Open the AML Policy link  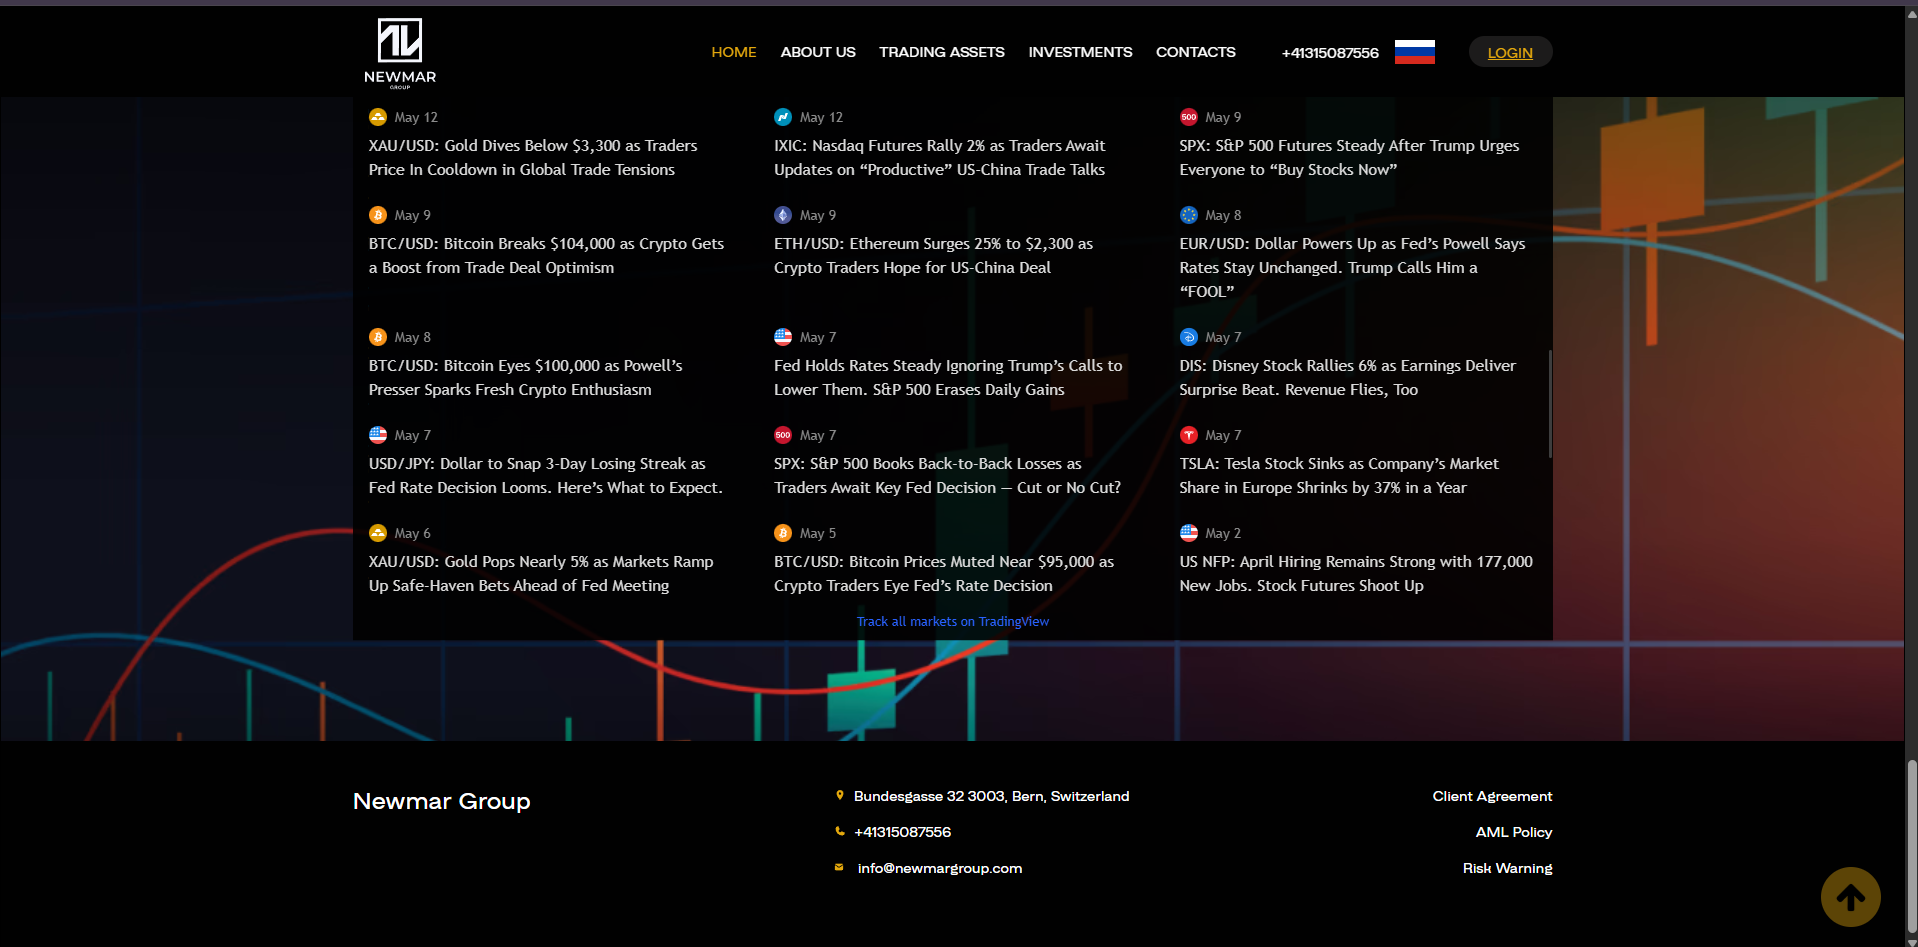pos(1514,832)
